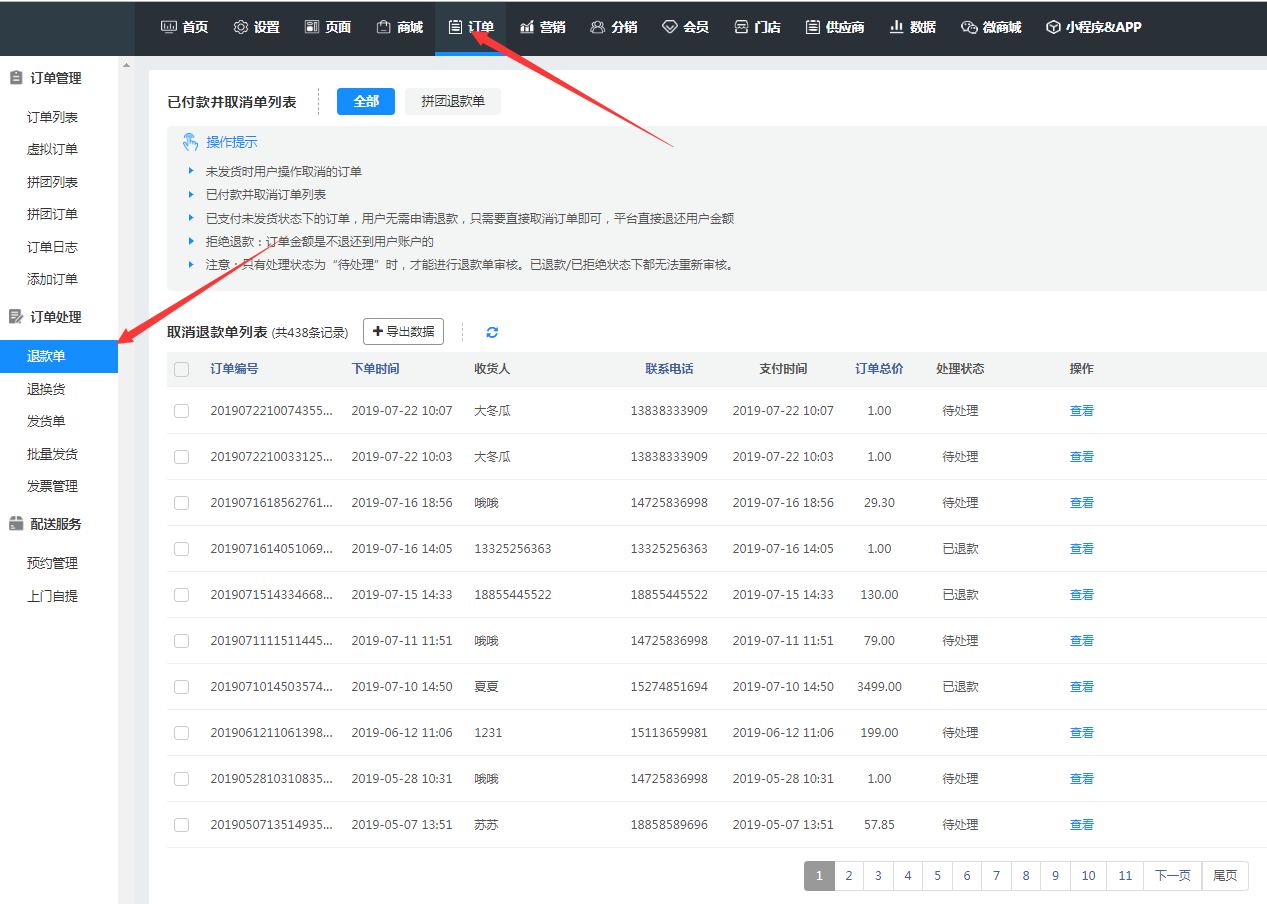
Task: Open settings via the gear icon
Action: click(241, 27)
